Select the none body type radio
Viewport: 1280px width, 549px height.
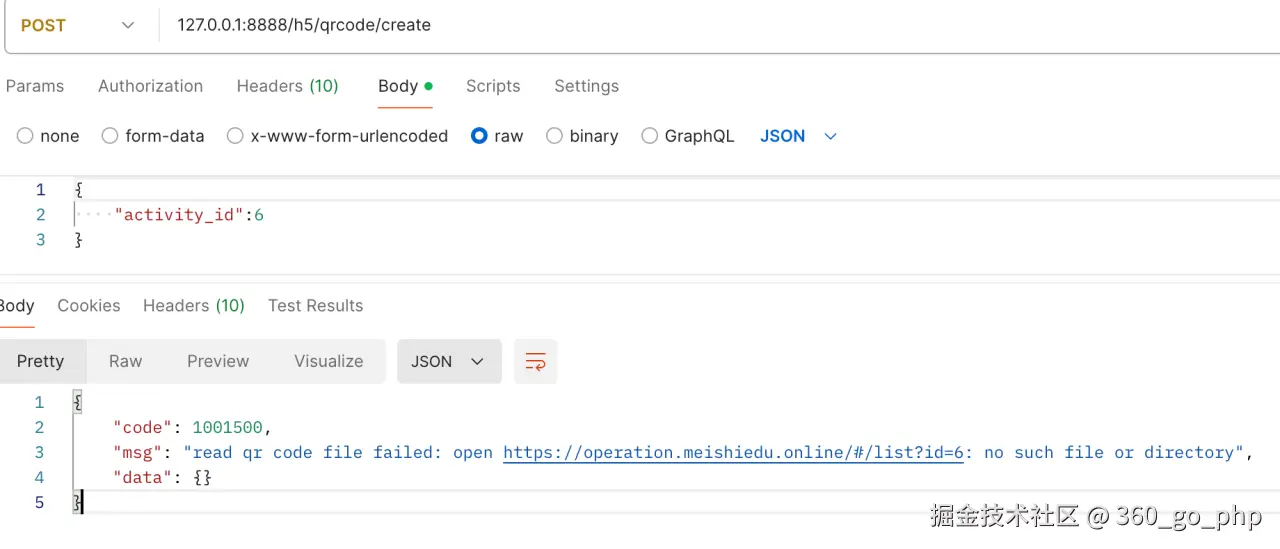[25, 136]
